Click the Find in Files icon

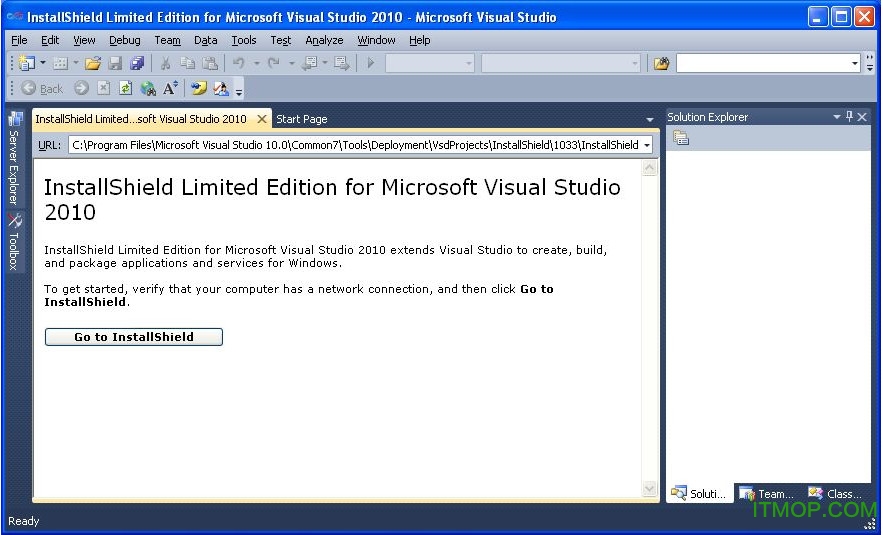pos(661,63)
